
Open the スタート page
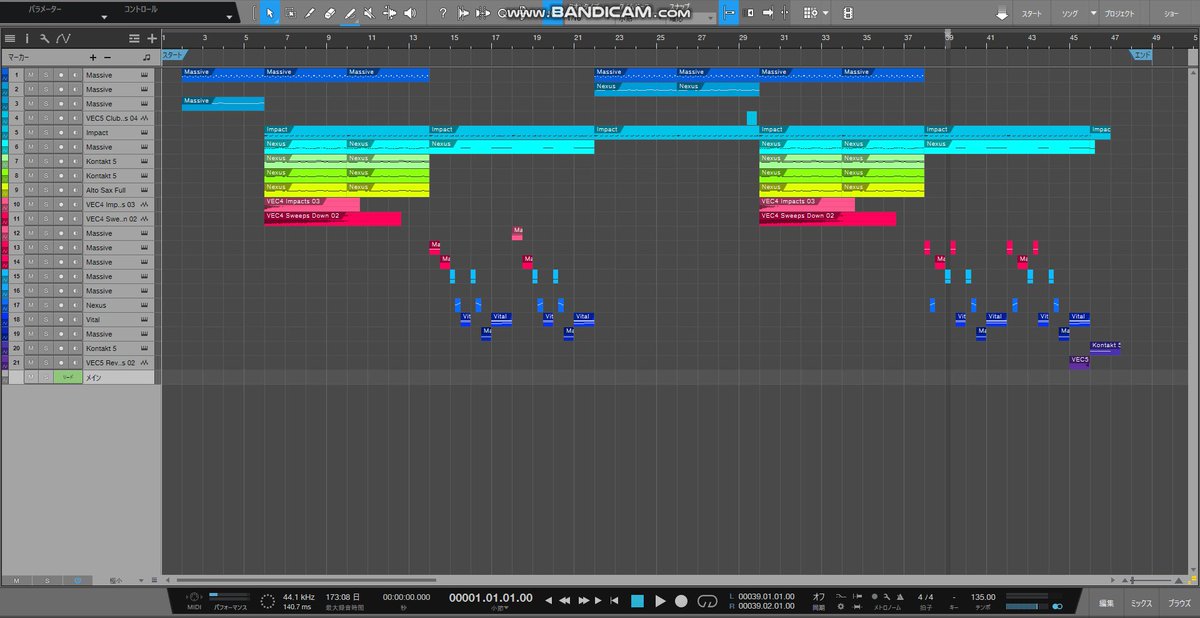pos(1031,14)
